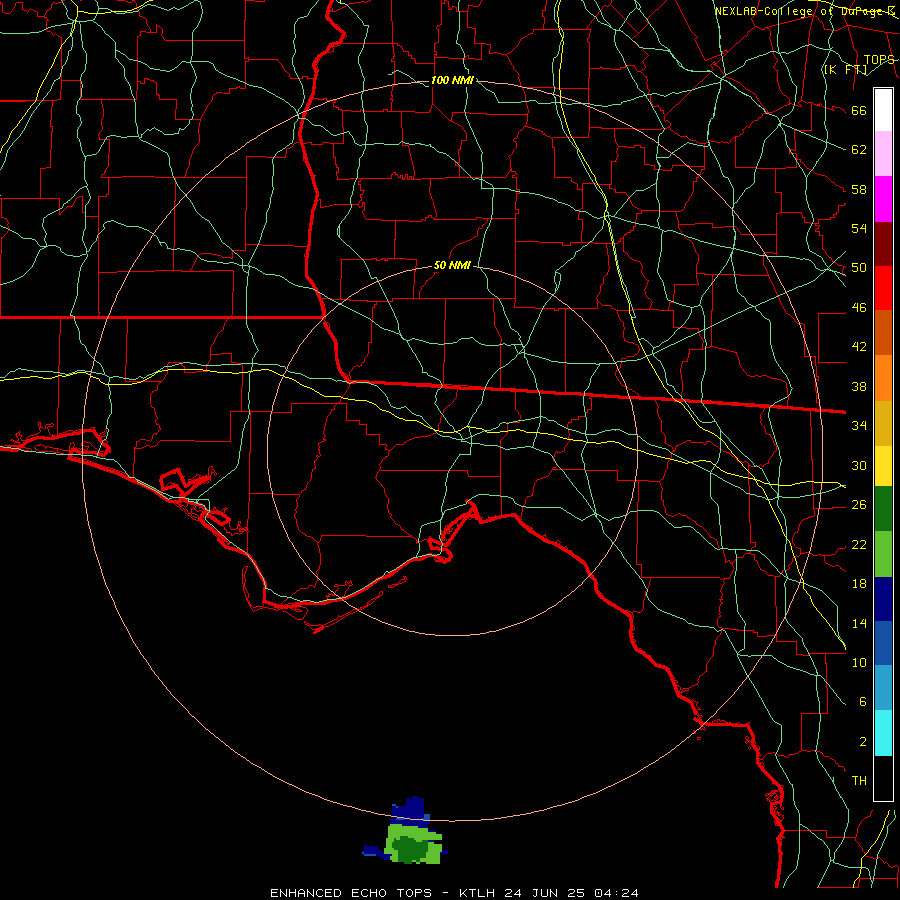Click the dark green core of the echo

[x=410, y=850]
